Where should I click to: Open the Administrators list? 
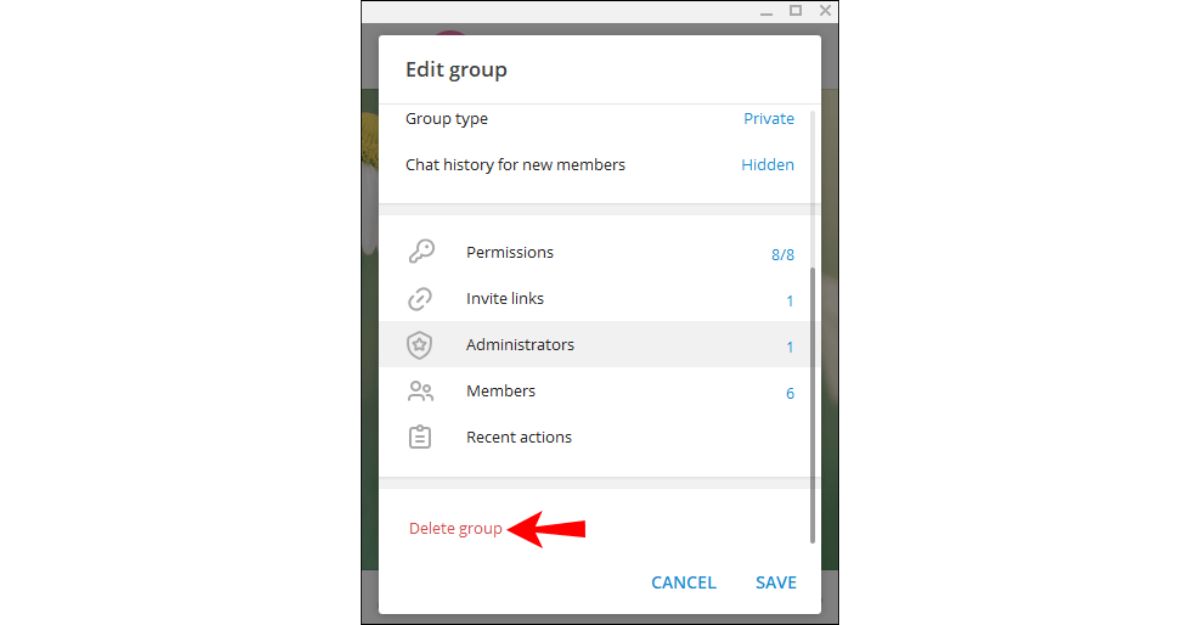(594, 344)
